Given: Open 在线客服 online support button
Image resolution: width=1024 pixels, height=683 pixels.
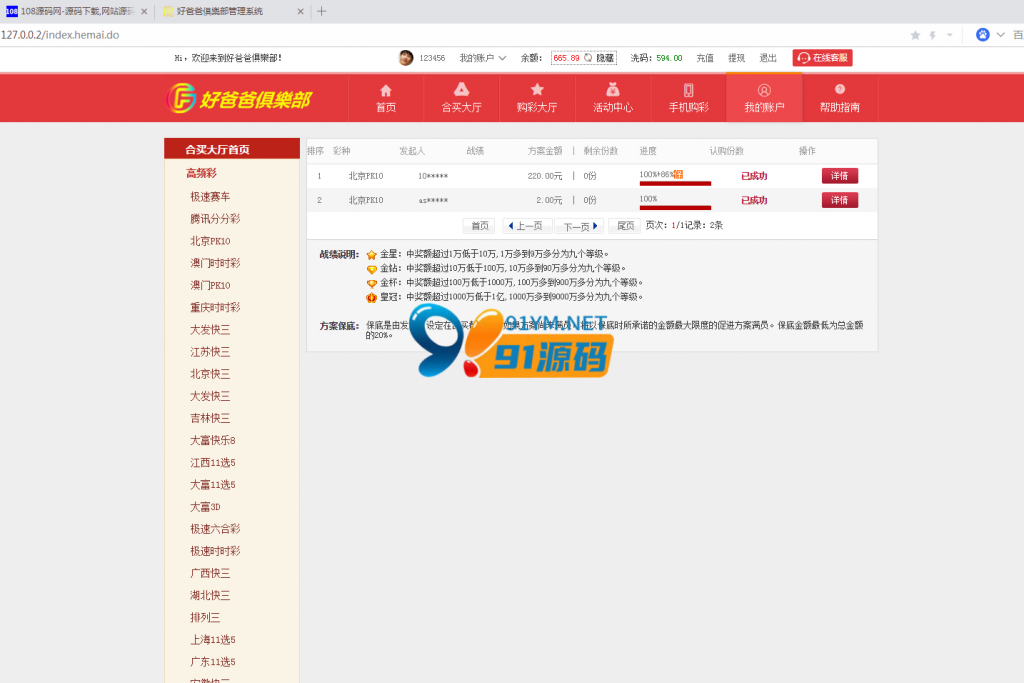Looking at the screenshot, I should click(822, 58).
